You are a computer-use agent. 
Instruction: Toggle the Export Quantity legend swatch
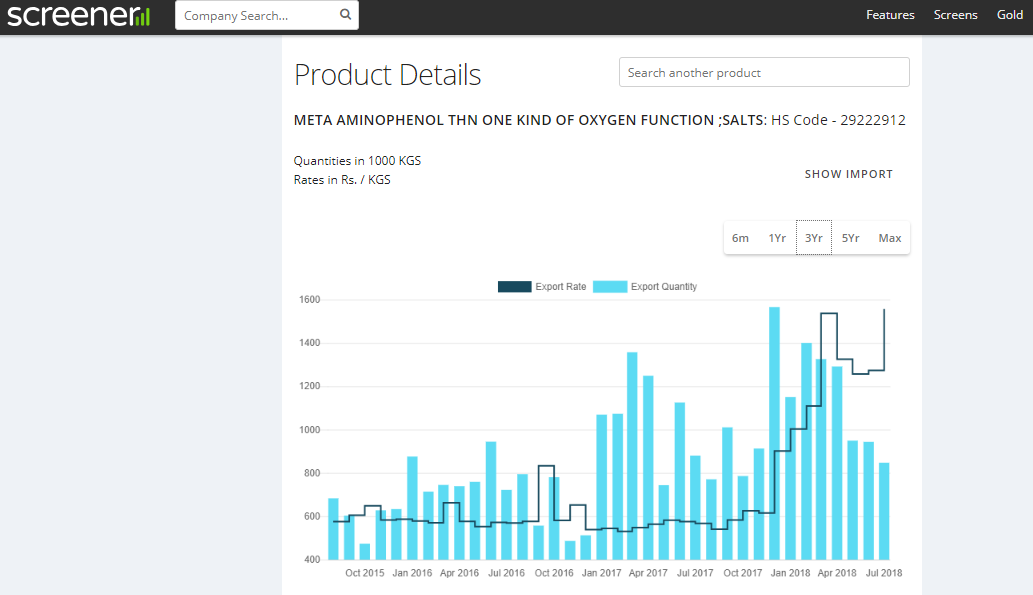[x=610, y=287]
